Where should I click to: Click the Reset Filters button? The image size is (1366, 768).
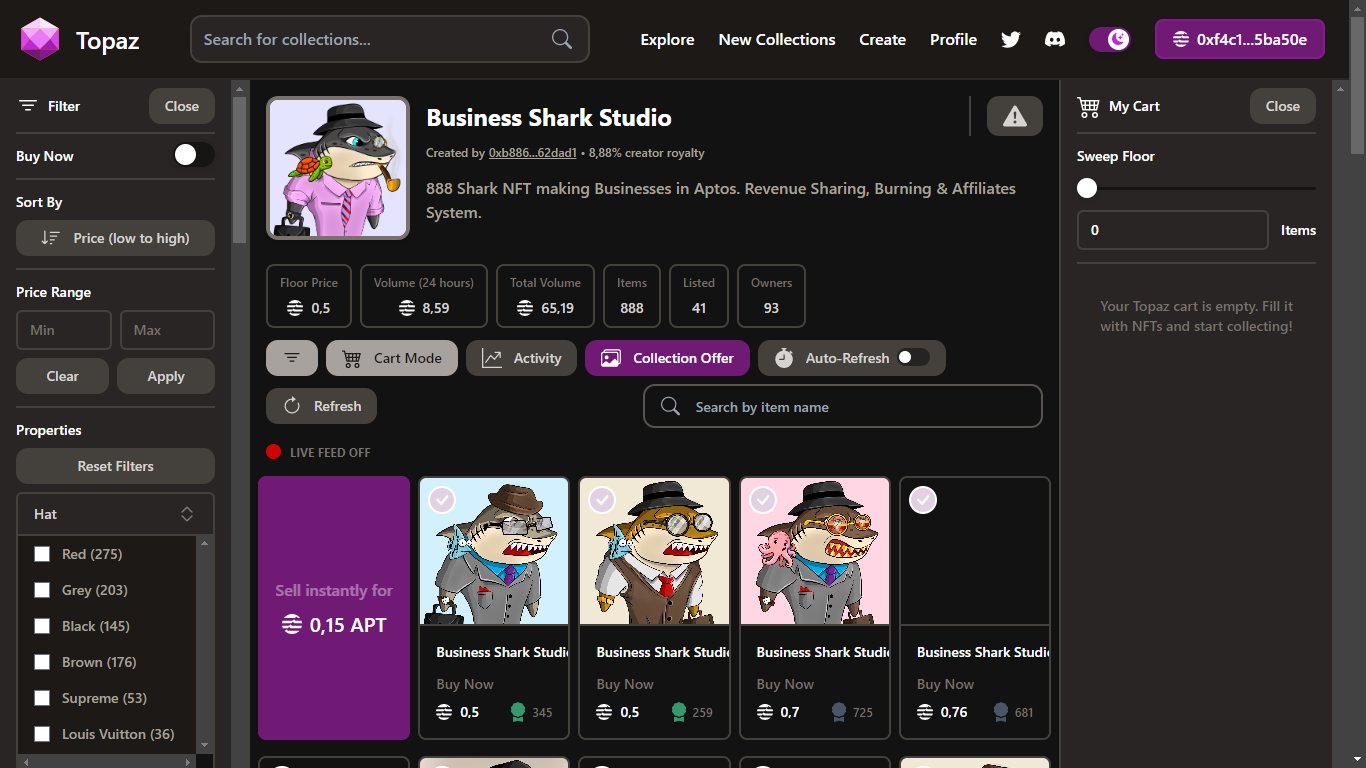coord(115,466)
